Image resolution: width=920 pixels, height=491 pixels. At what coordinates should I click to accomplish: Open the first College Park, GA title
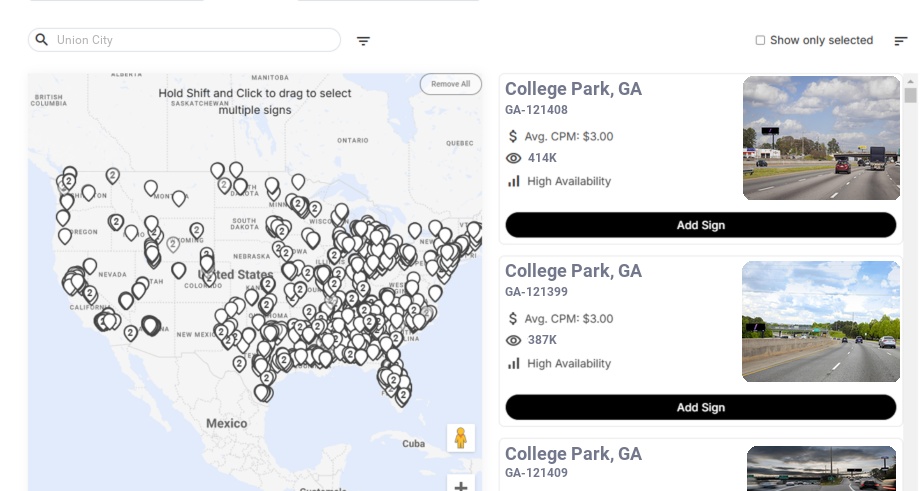pyautogui.click(x=573, y=89)
